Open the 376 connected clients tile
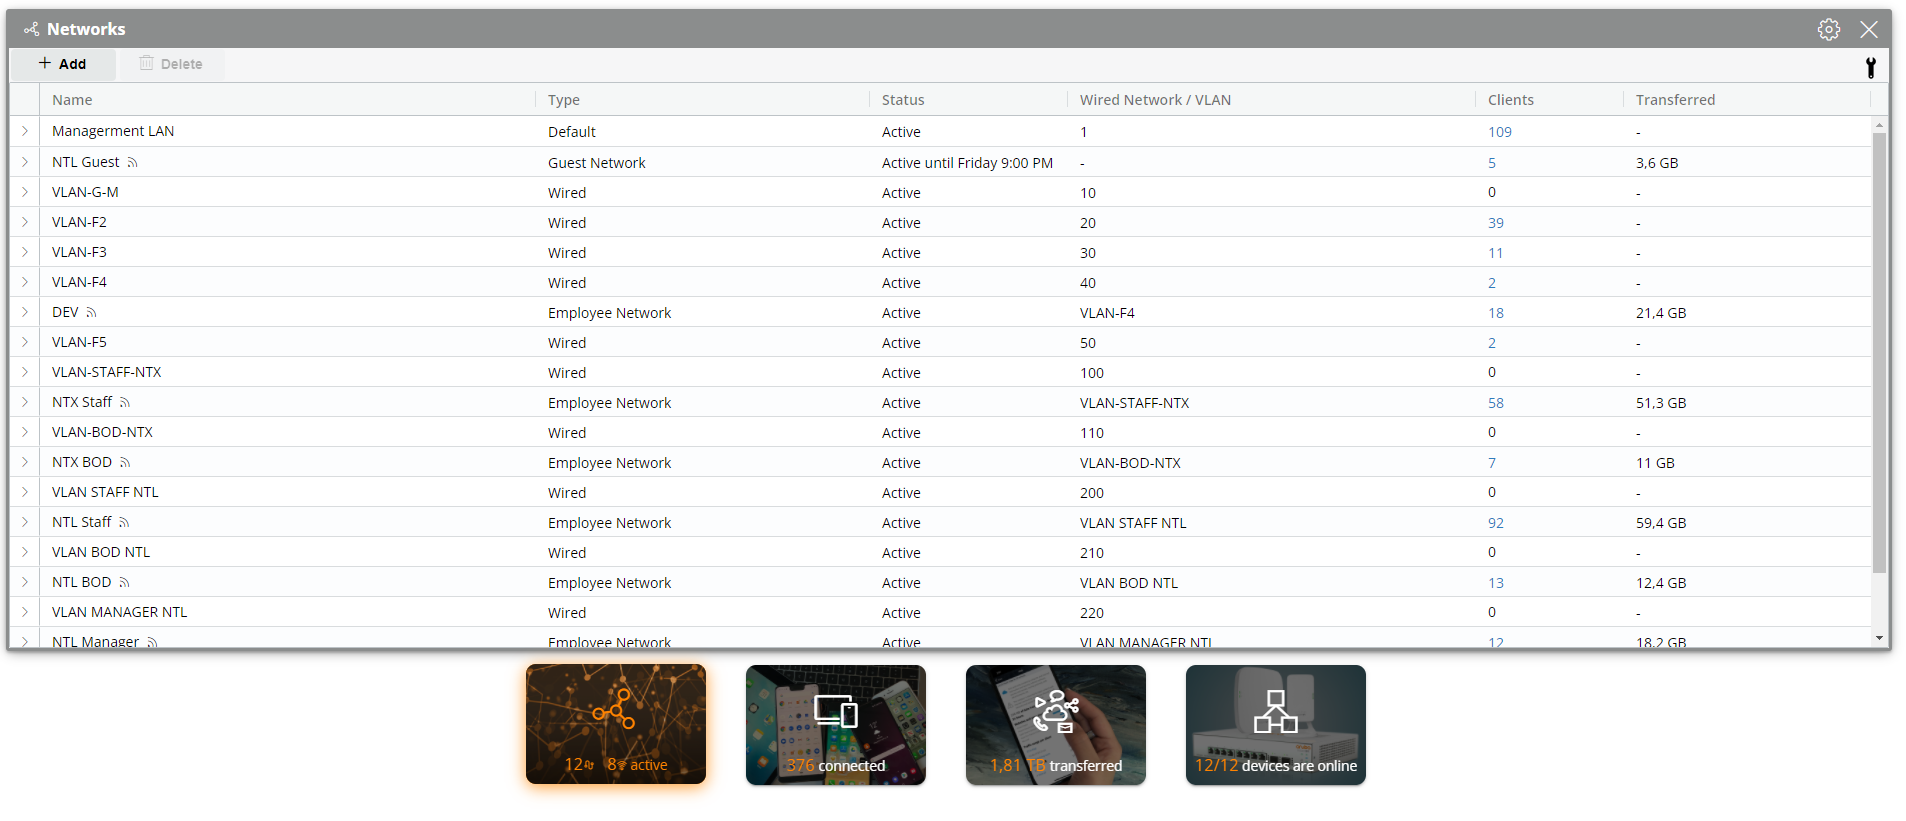This screenshot has height=821, width=1906. pos(836,724)
